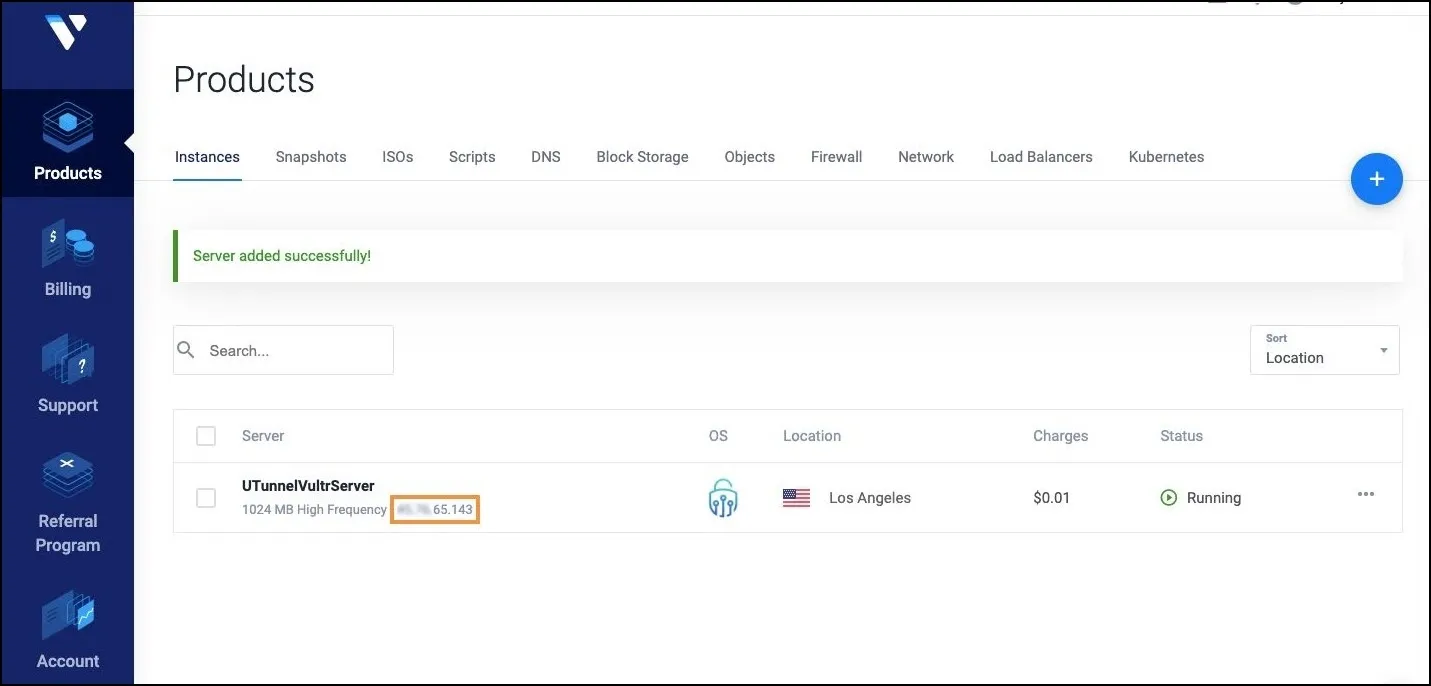Screen dimensions: 1431x686
Task: Click the United States flag icon
Action: 796,498
